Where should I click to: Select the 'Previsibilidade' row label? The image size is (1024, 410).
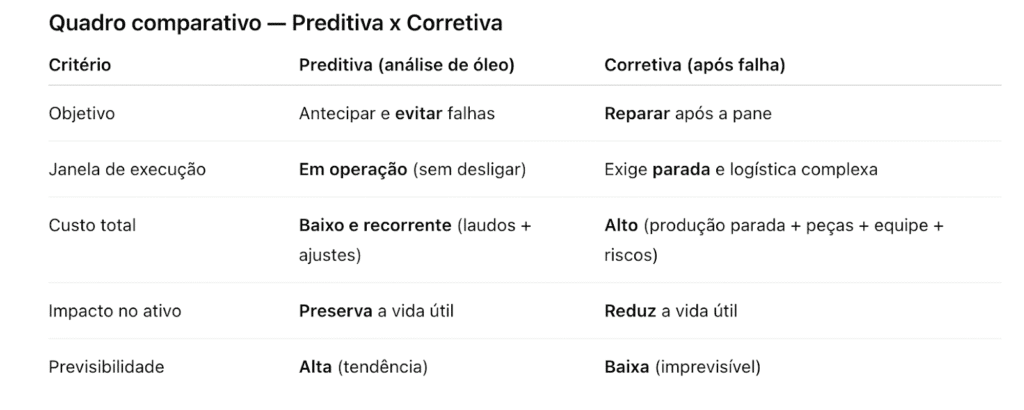tap(106, 366)
